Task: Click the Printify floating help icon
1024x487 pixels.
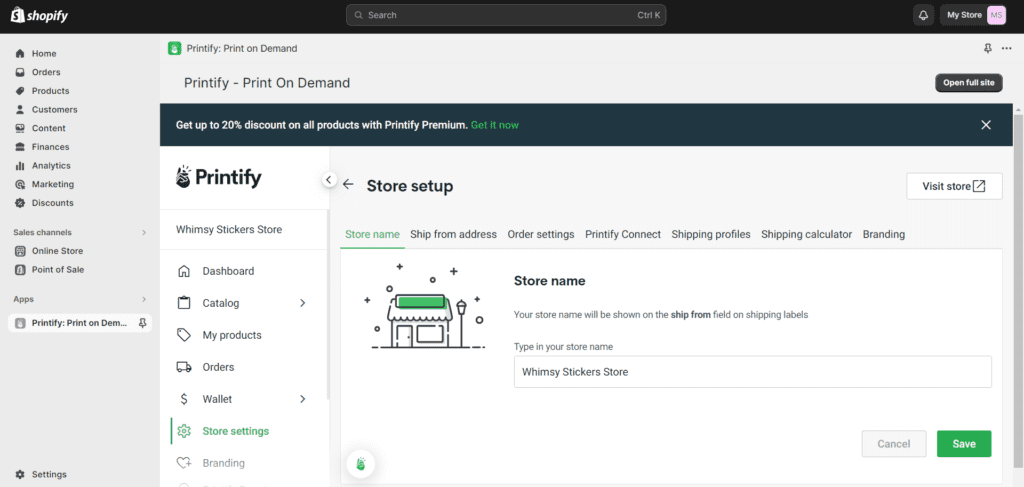Action: pyautogui.click(x=361, y=463)
